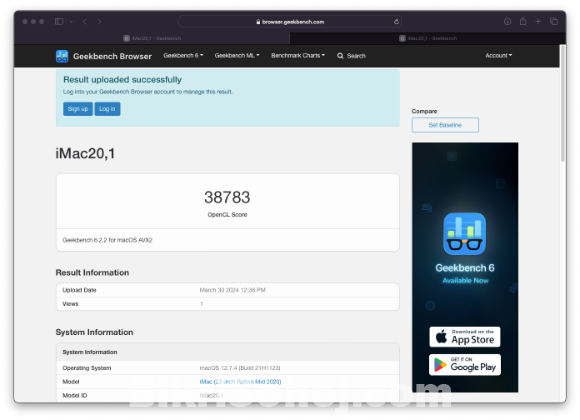Open the Geekbench 6 dropdown menu
The height and width of the screenshot is (420, 580).
pos(183,56)
